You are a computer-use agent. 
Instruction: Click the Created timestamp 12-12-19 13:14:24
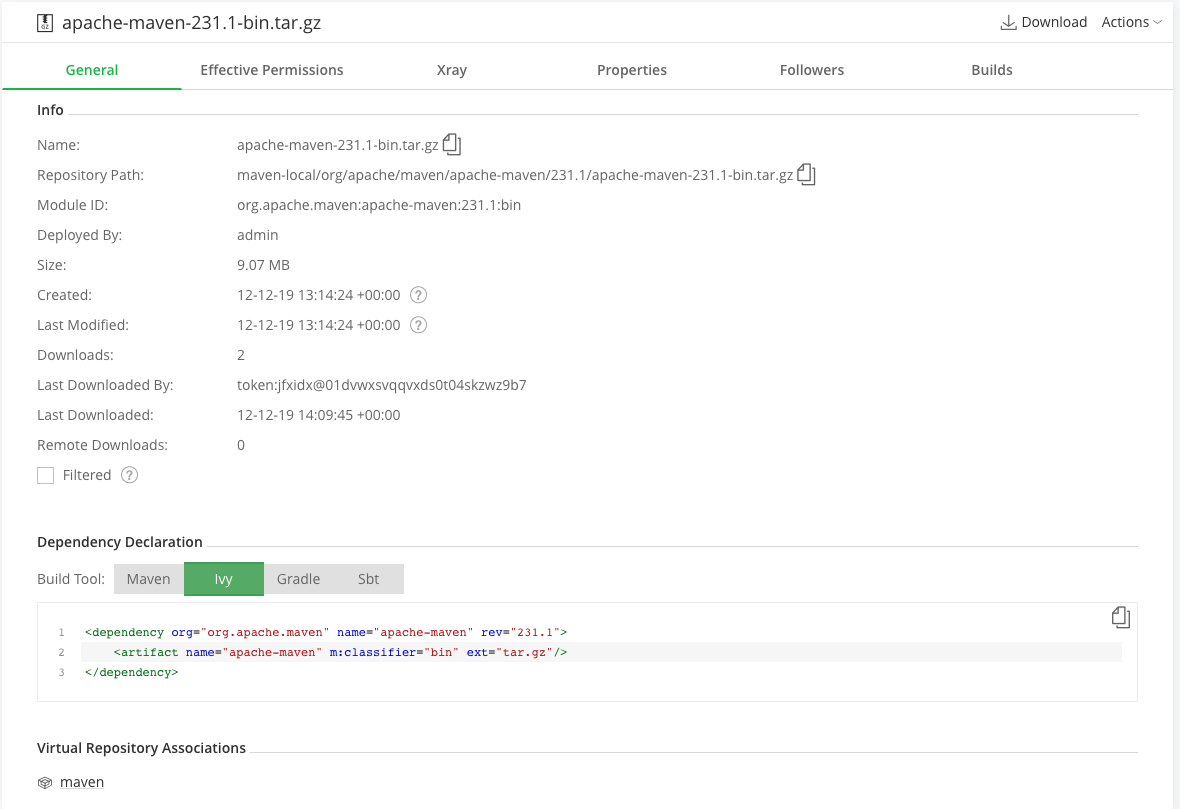[x=318, y=295]
